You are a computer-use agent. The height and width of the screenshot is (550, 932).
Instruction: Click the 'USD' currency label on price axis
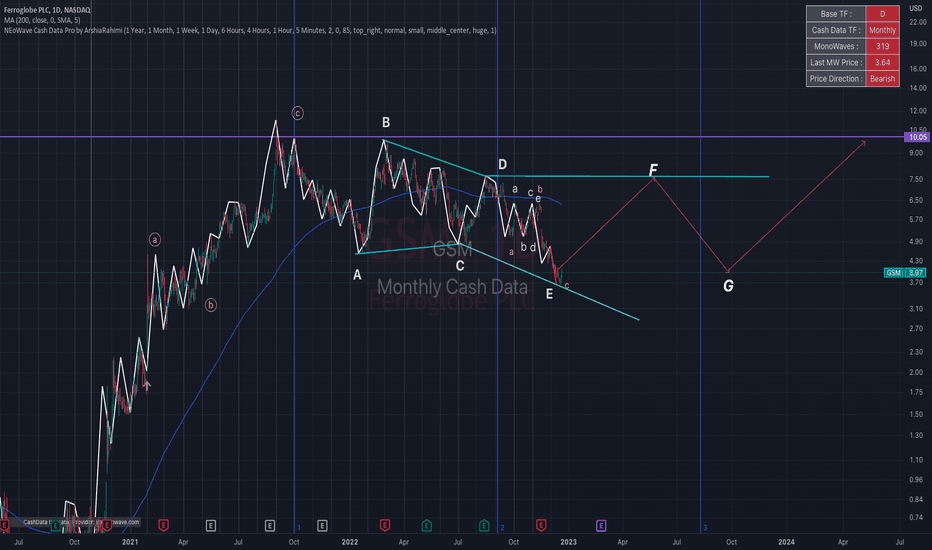pyautogui.click(x=916, y=8)
